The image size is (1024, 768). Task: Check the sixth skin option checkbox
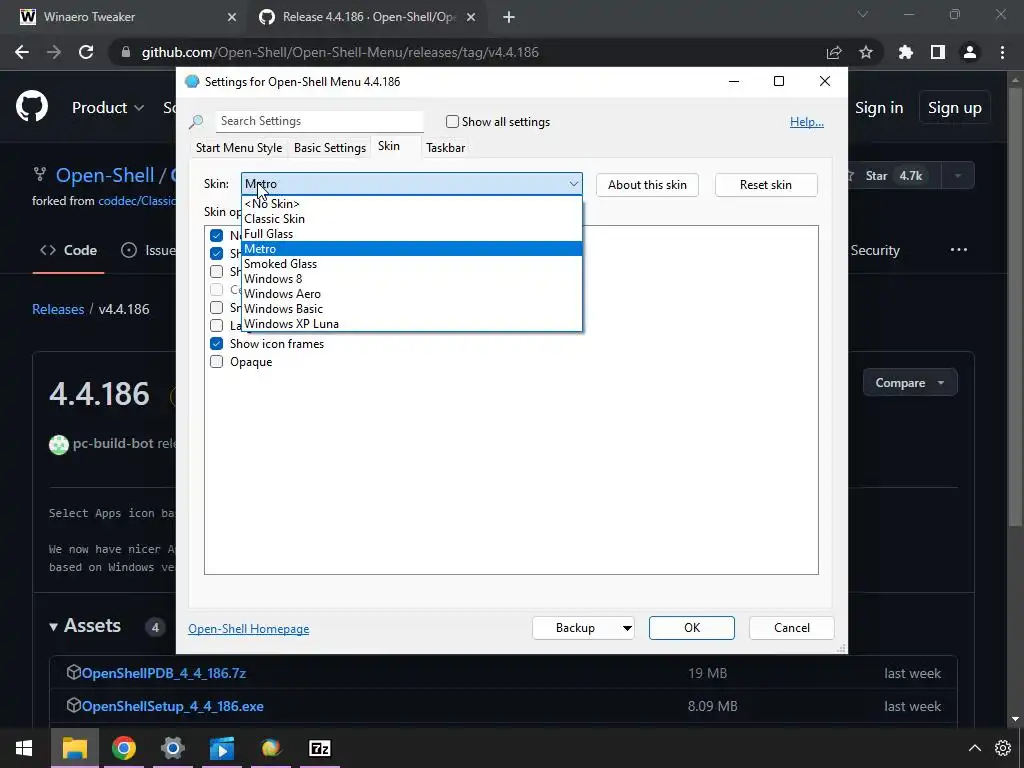tap(216, 325)
